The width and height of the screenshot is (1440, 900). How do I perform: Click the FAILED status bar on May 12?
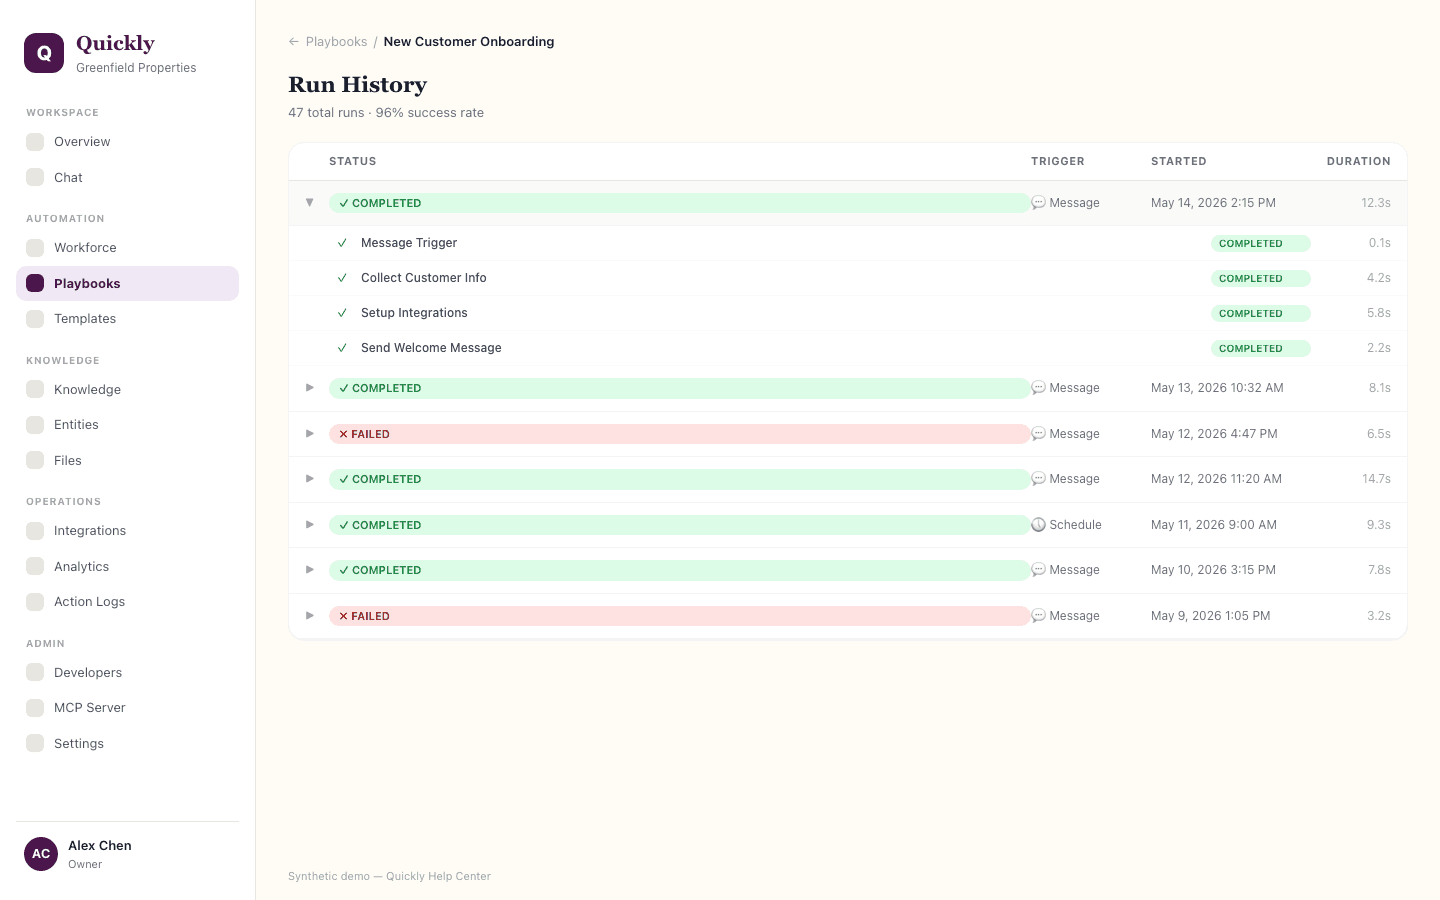(679, 434)
